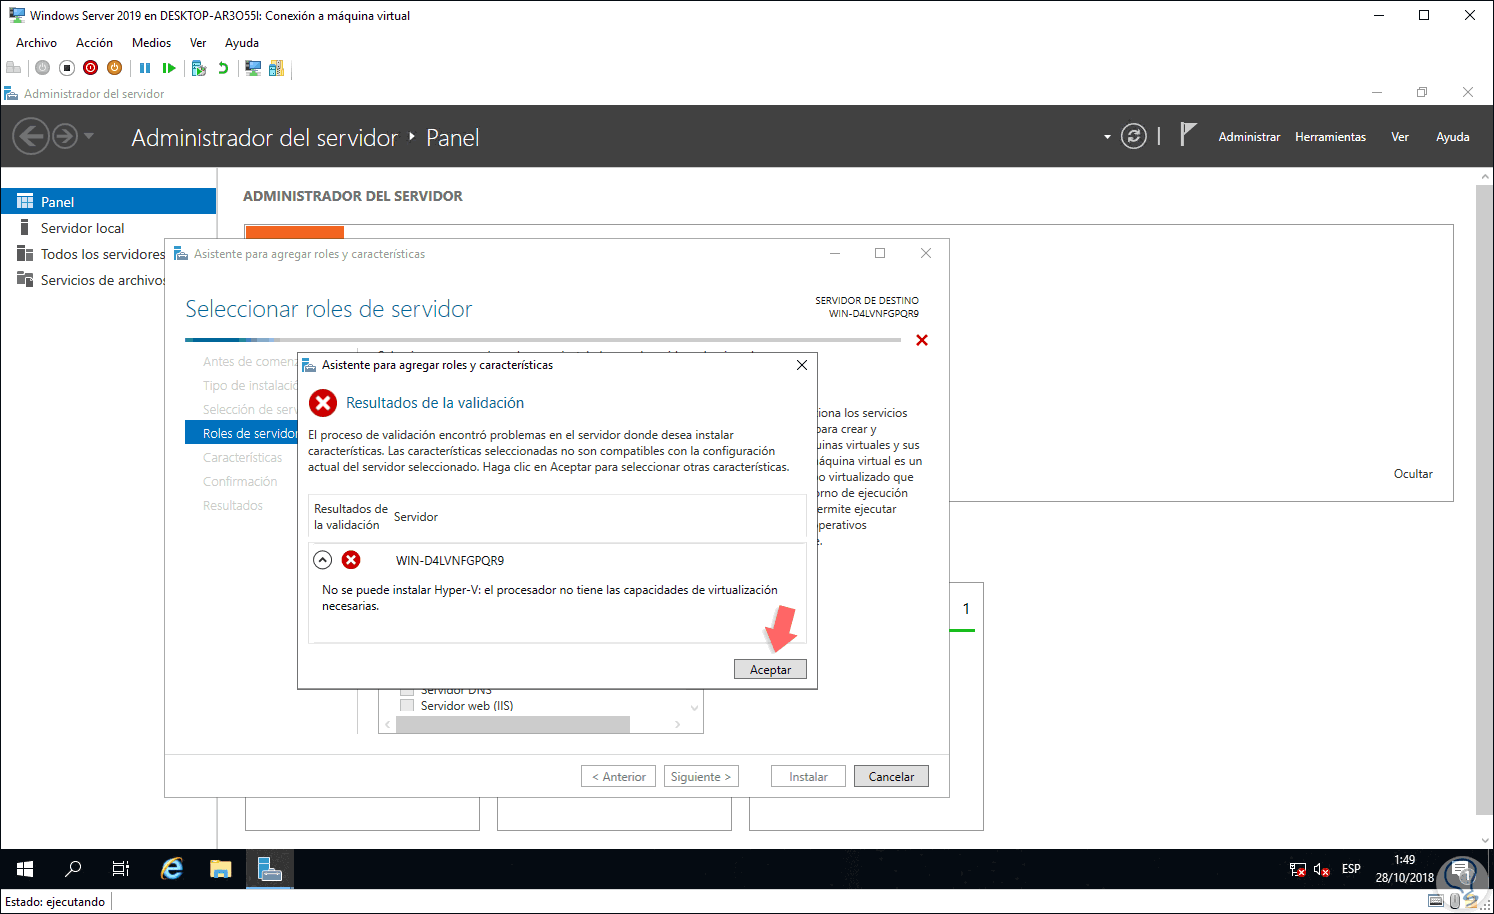Open taskbar search
Image resolution: width=1494 pixels, height=914 pixels.
pyautogui.click(x=73, y=869)
